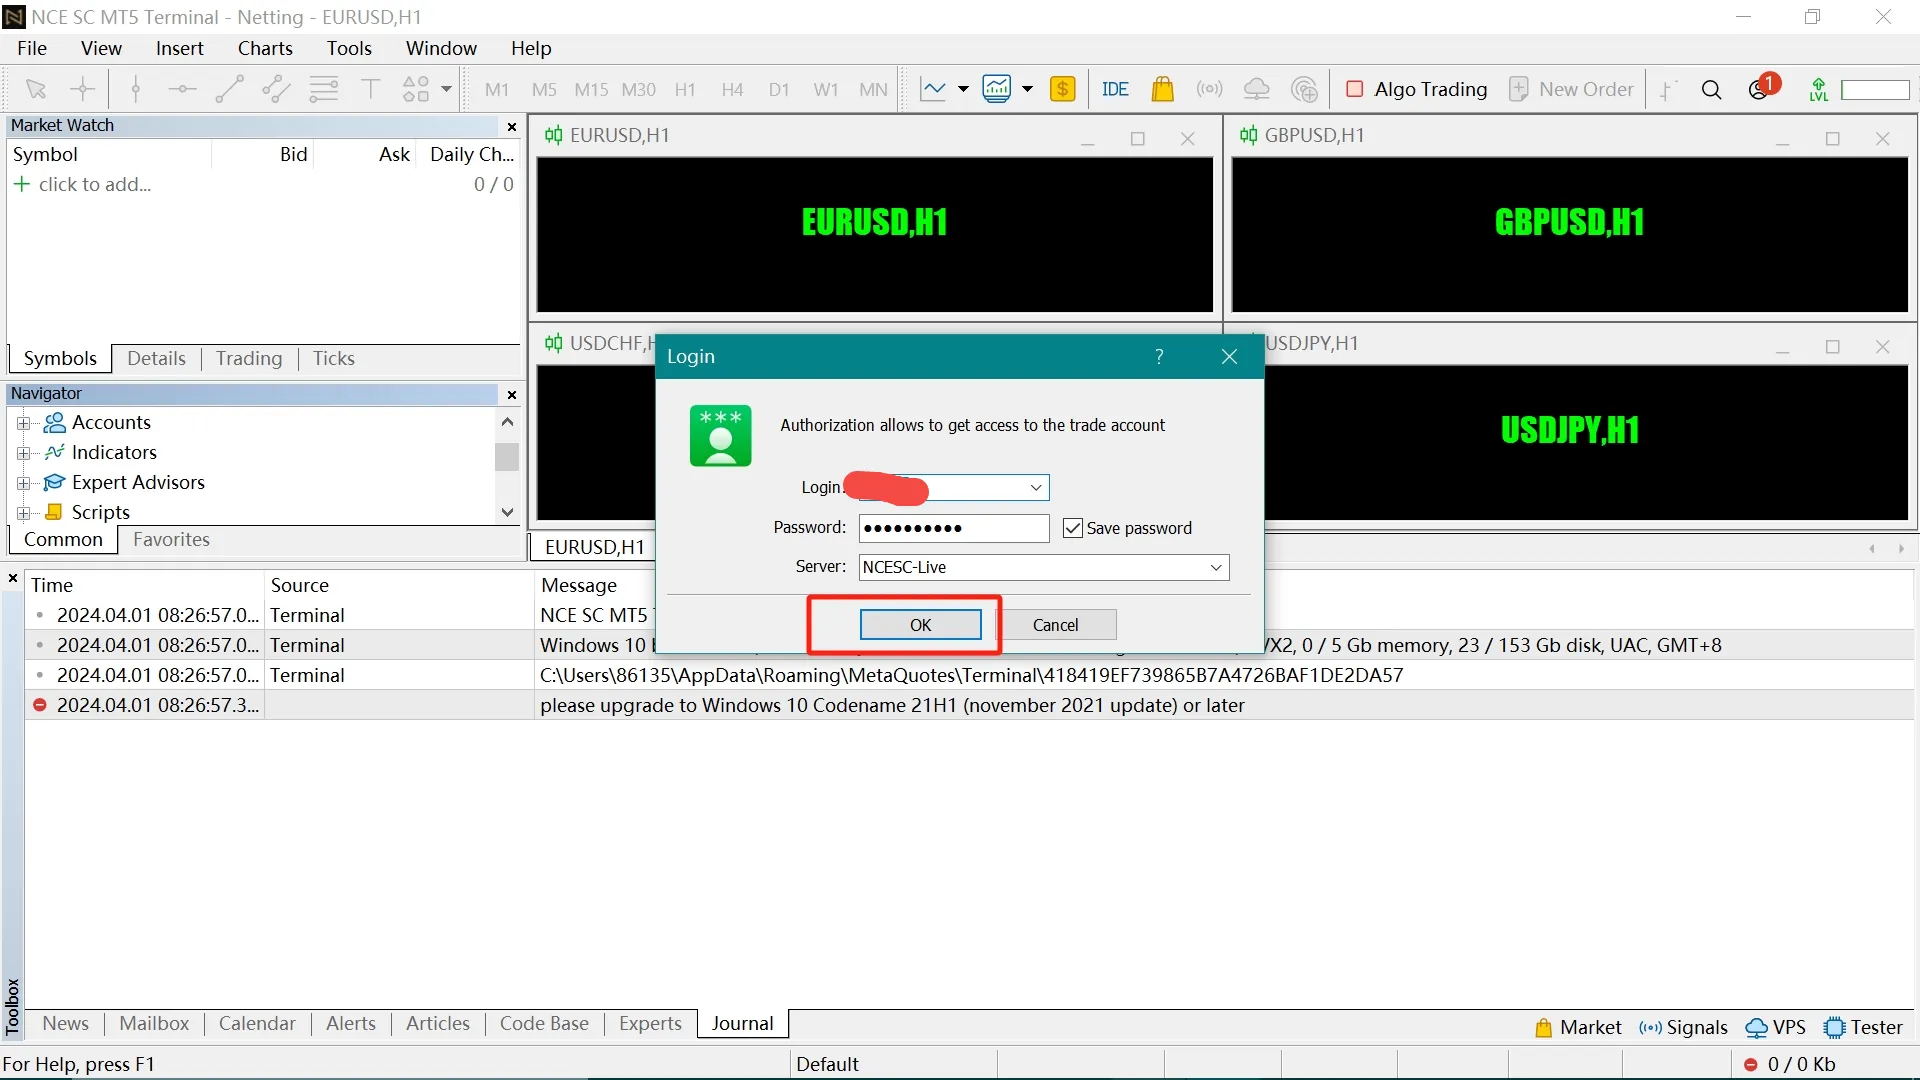Choose the equidistant channel tool
1920x1080 pixels.
click(276, 90)
